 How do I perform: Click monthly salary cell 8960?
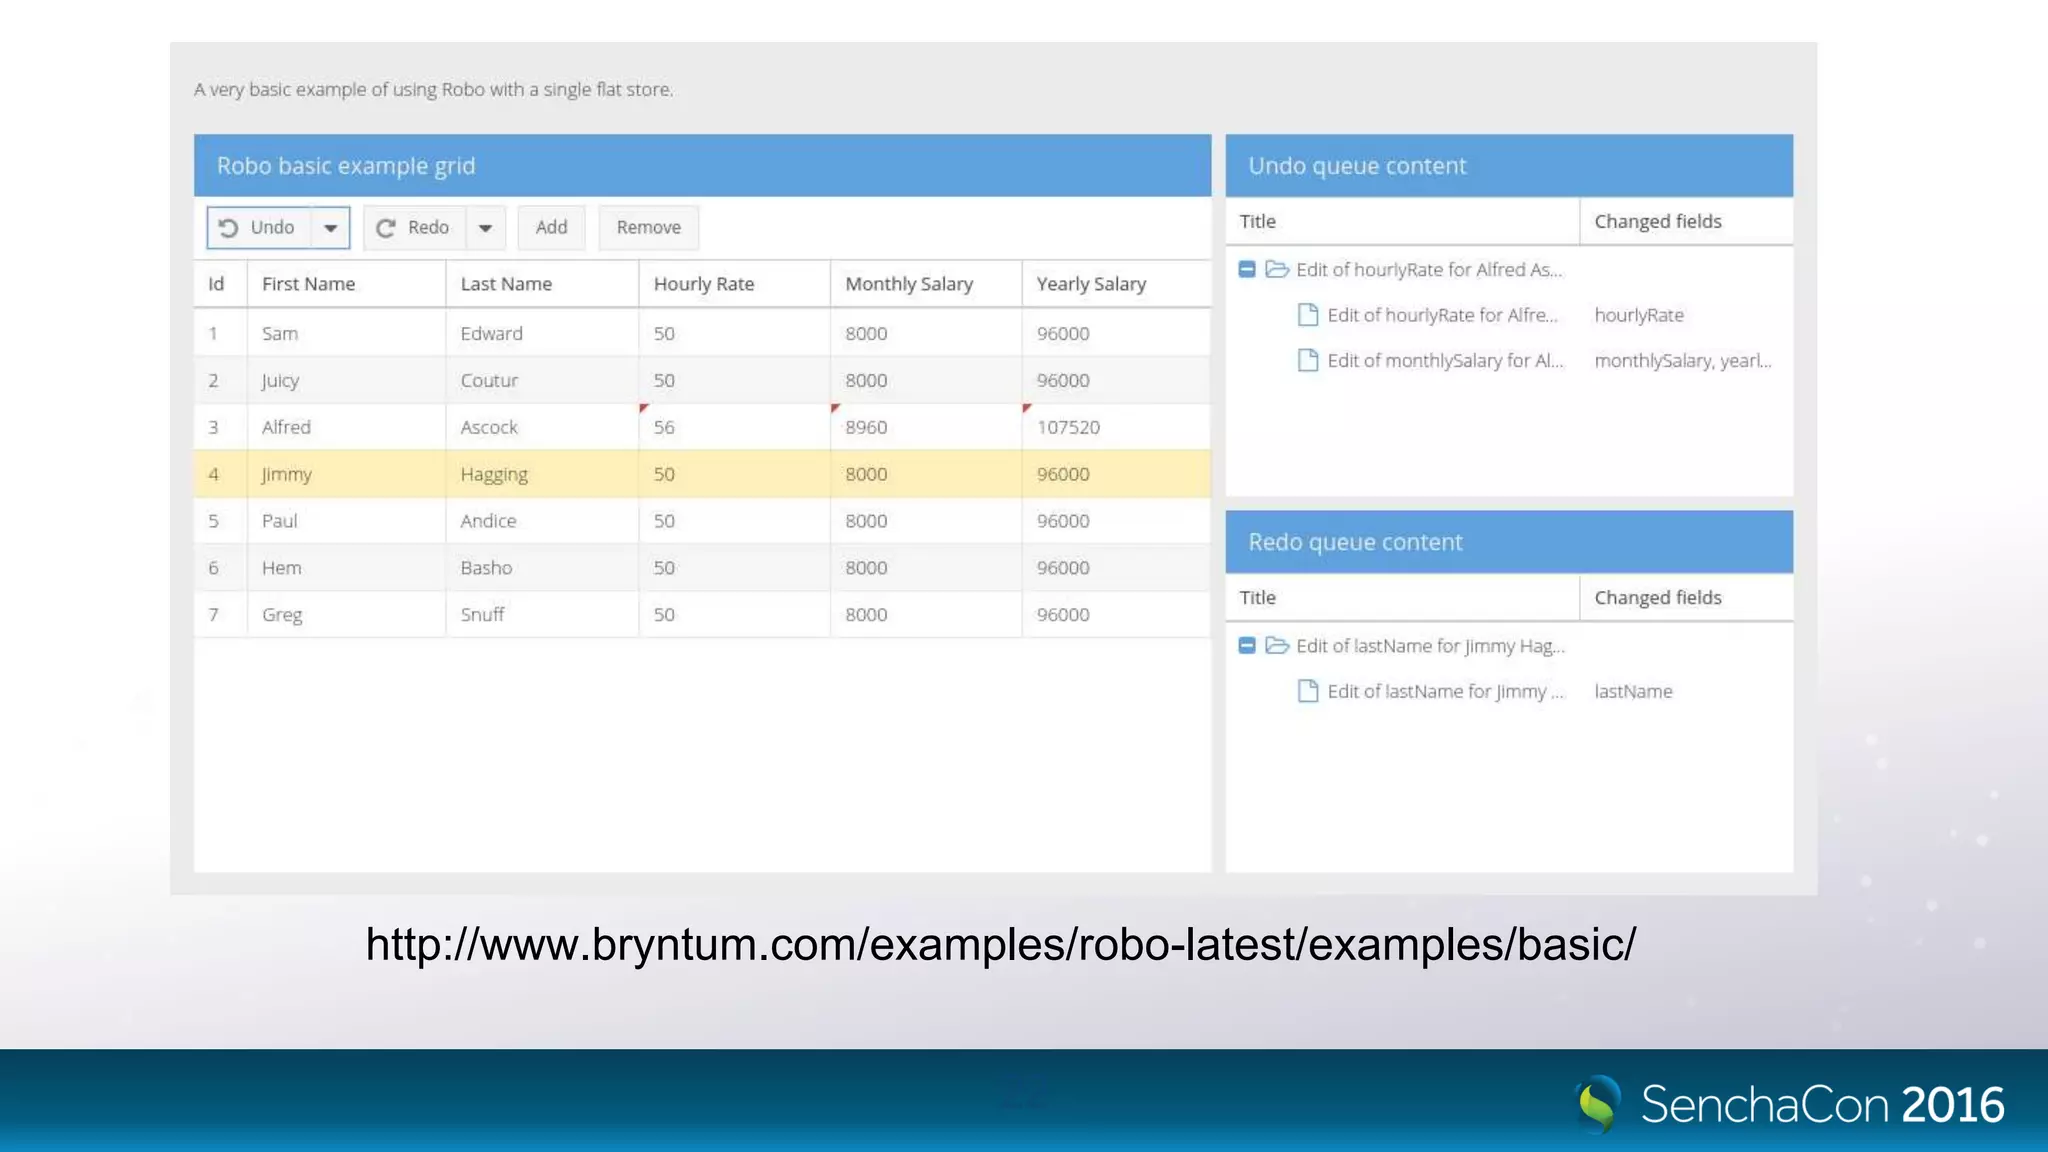[x=926, y=427]
